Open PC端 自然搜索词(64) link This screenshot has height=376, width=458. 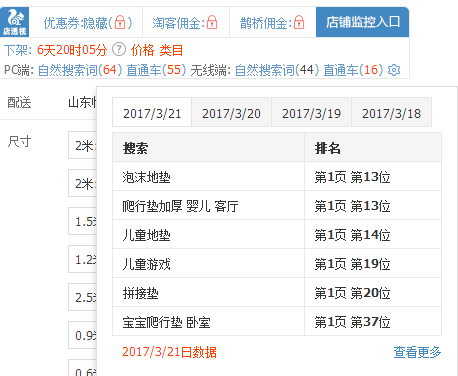(x=80, y=70)
